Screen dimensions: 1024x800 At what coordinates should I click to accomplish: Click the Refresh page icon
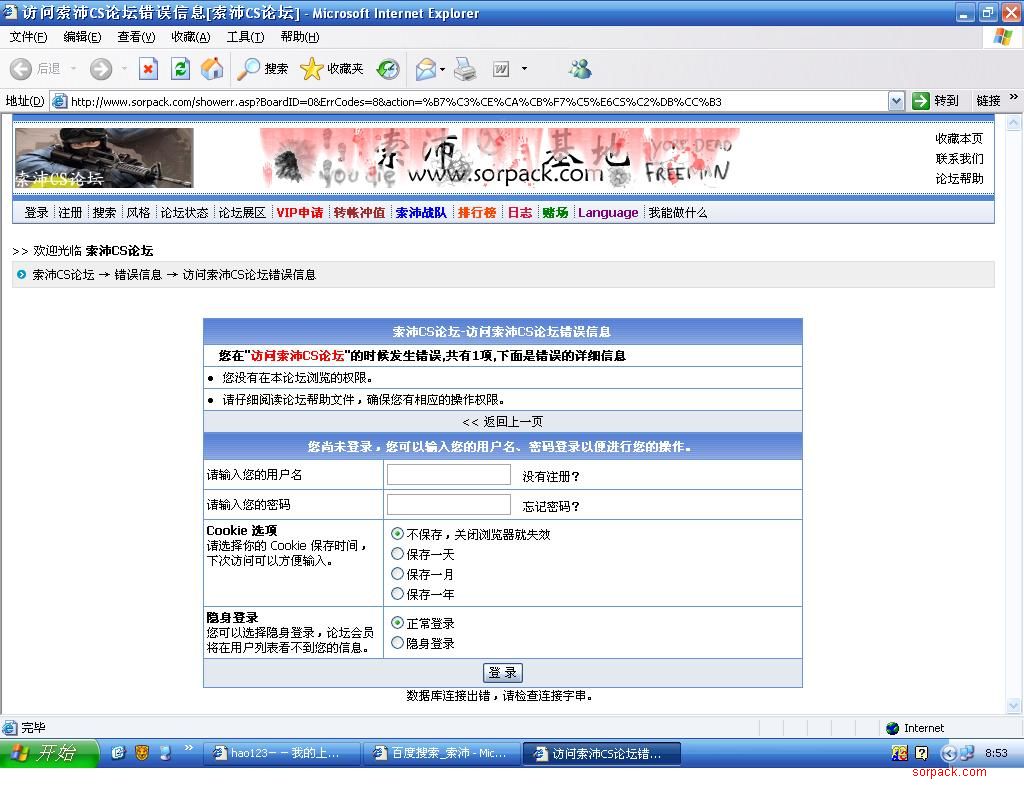[180, 69]
